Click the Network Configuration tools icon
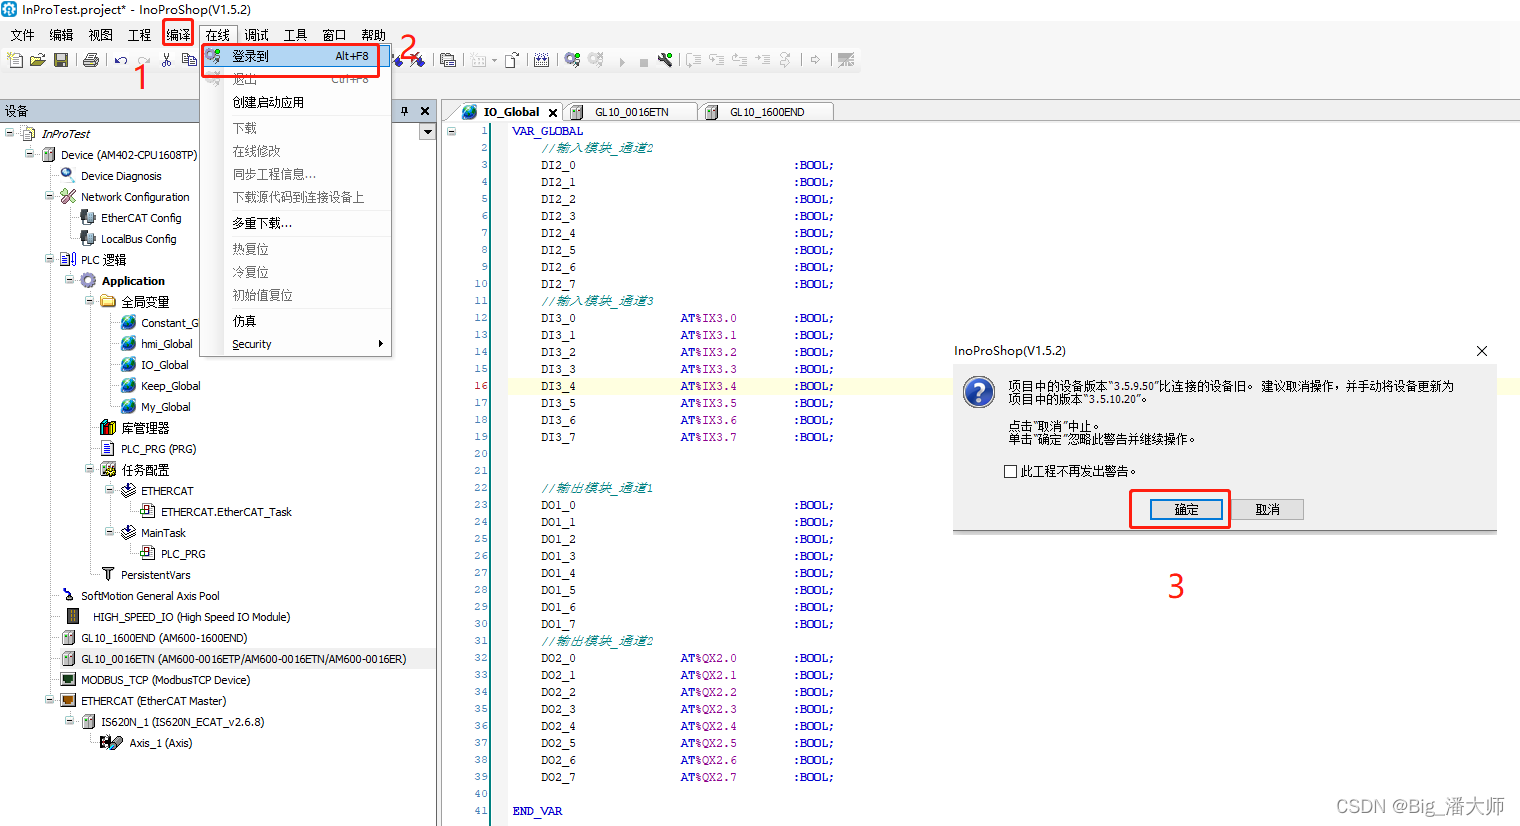The image size is (1520, 826). click(x=68, y=196)
